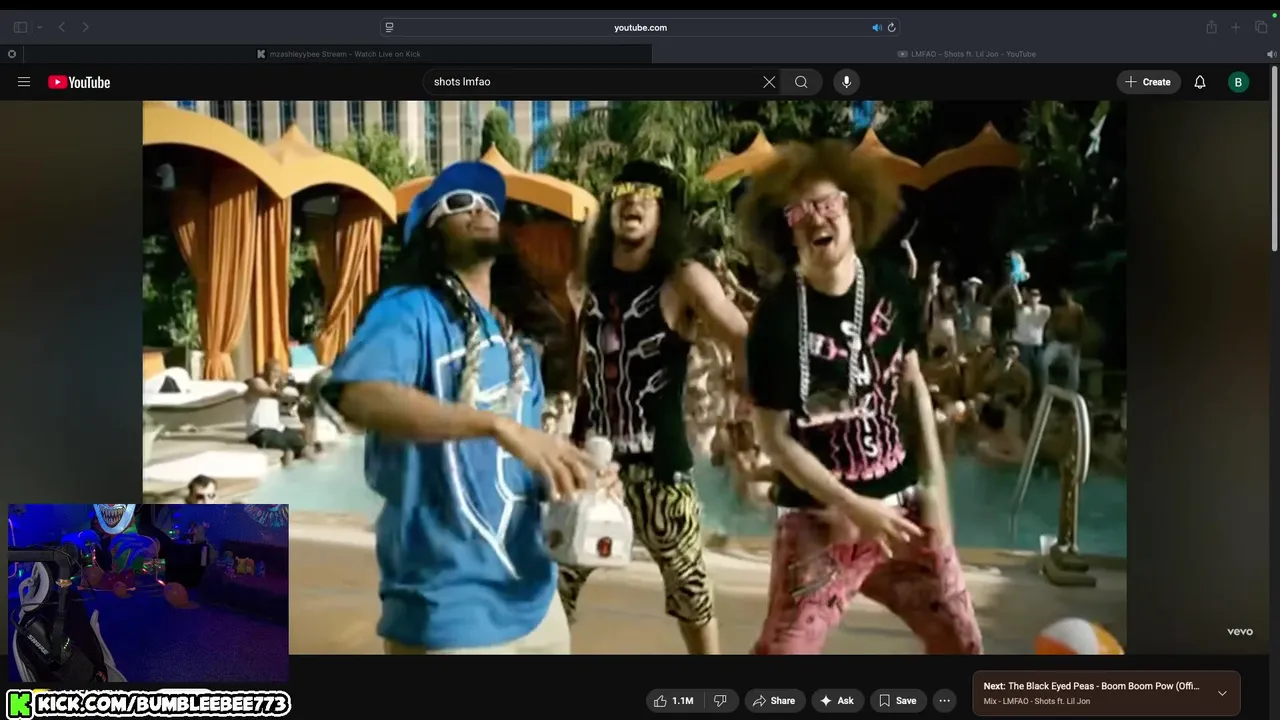Open the page reader icon in address bar

(389, 27)
